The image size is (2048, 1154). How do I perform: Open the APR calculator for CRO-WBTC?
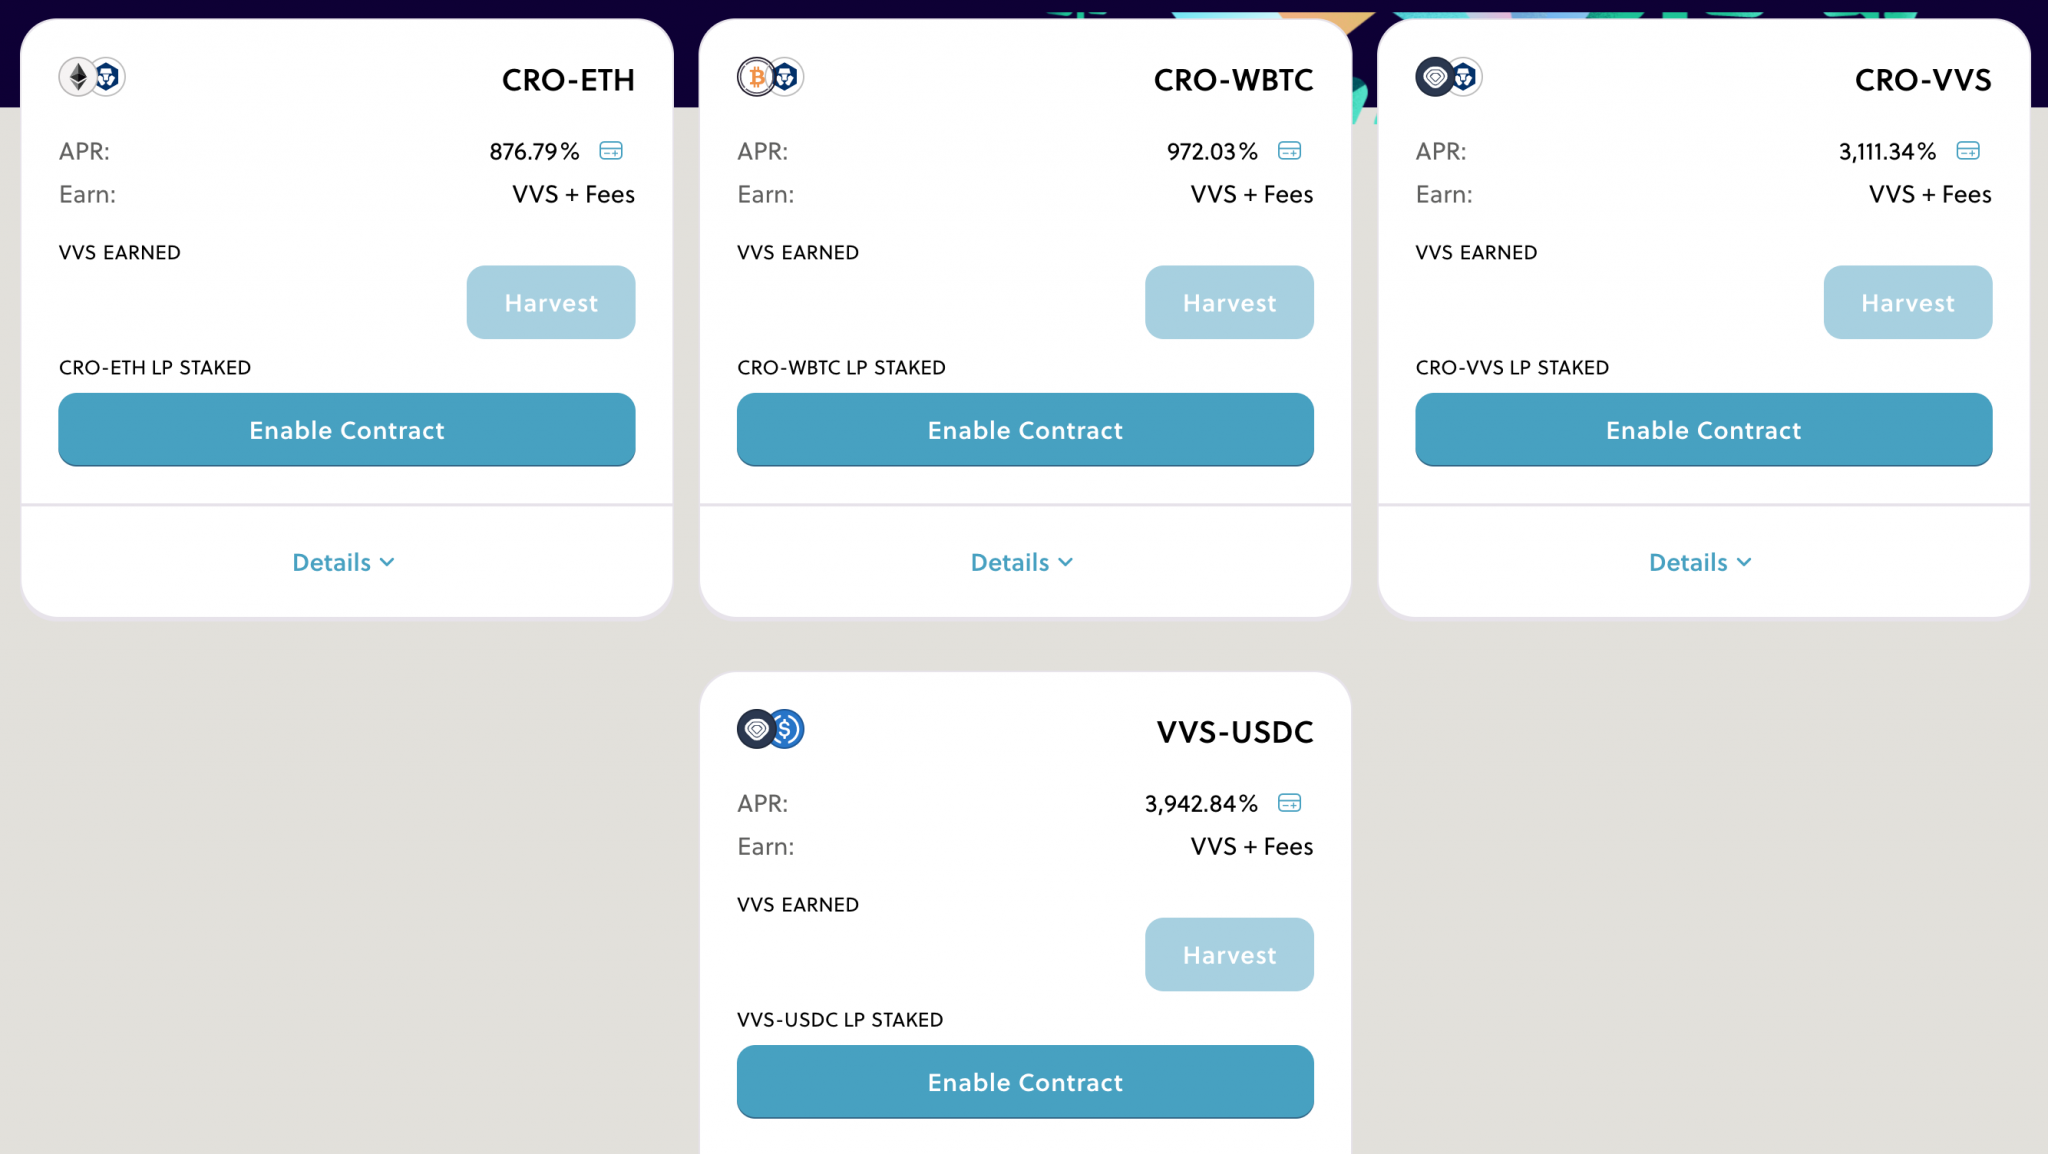click(x=1289, y=151)
